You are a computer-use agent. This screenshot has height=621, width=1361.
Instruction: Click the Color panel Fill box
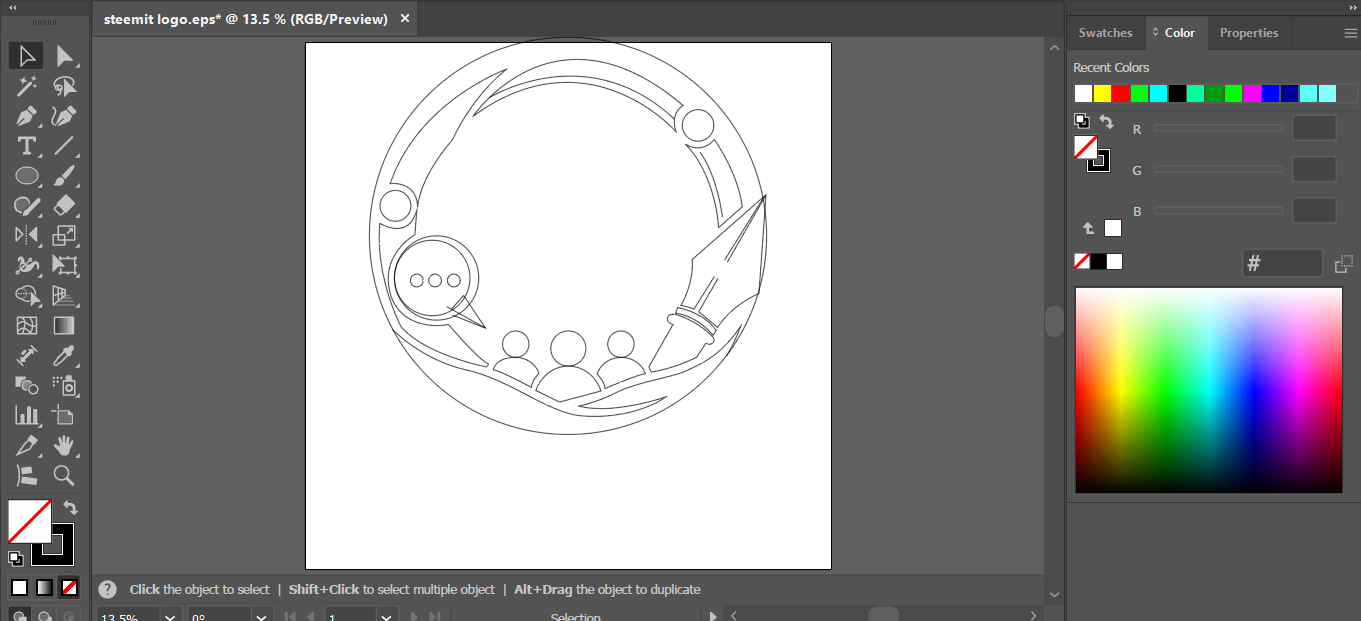pos(1086,147)
